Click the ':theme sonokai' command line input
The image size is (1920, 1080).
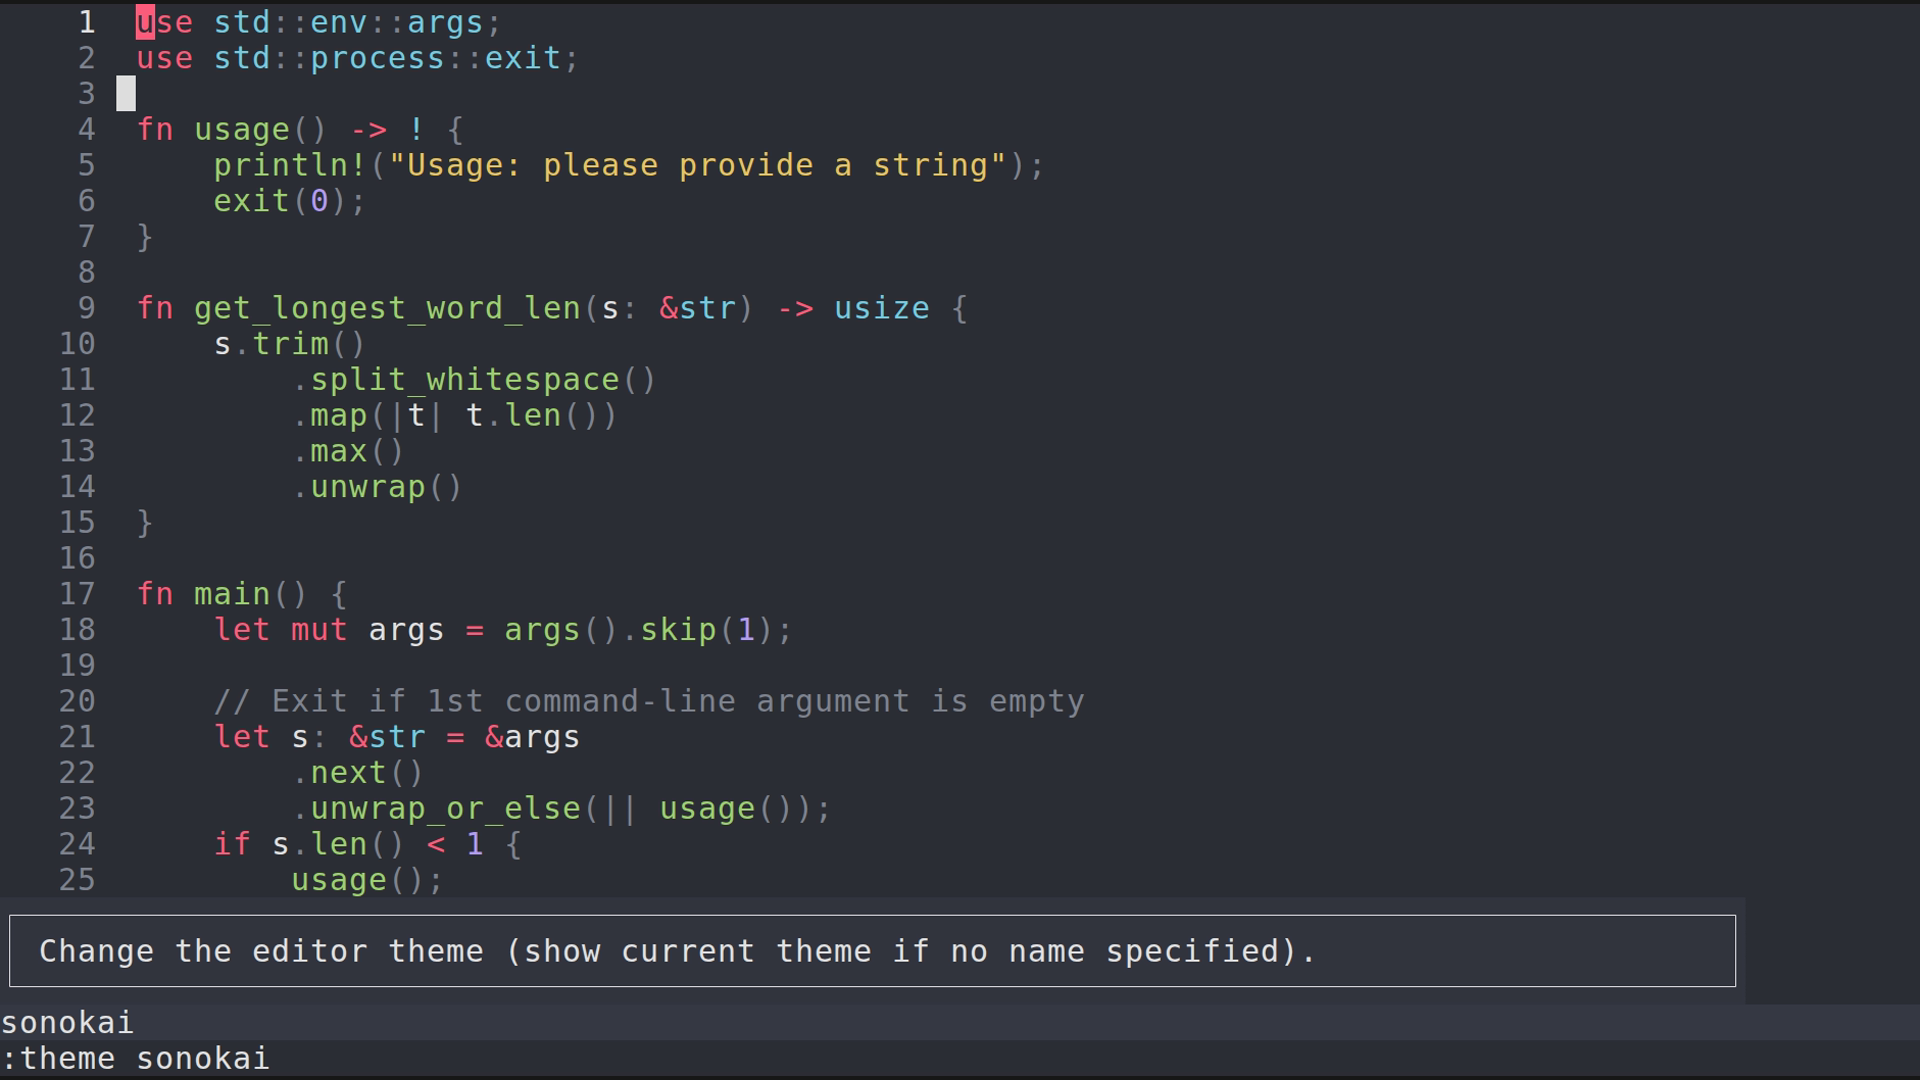[136, 1058]
